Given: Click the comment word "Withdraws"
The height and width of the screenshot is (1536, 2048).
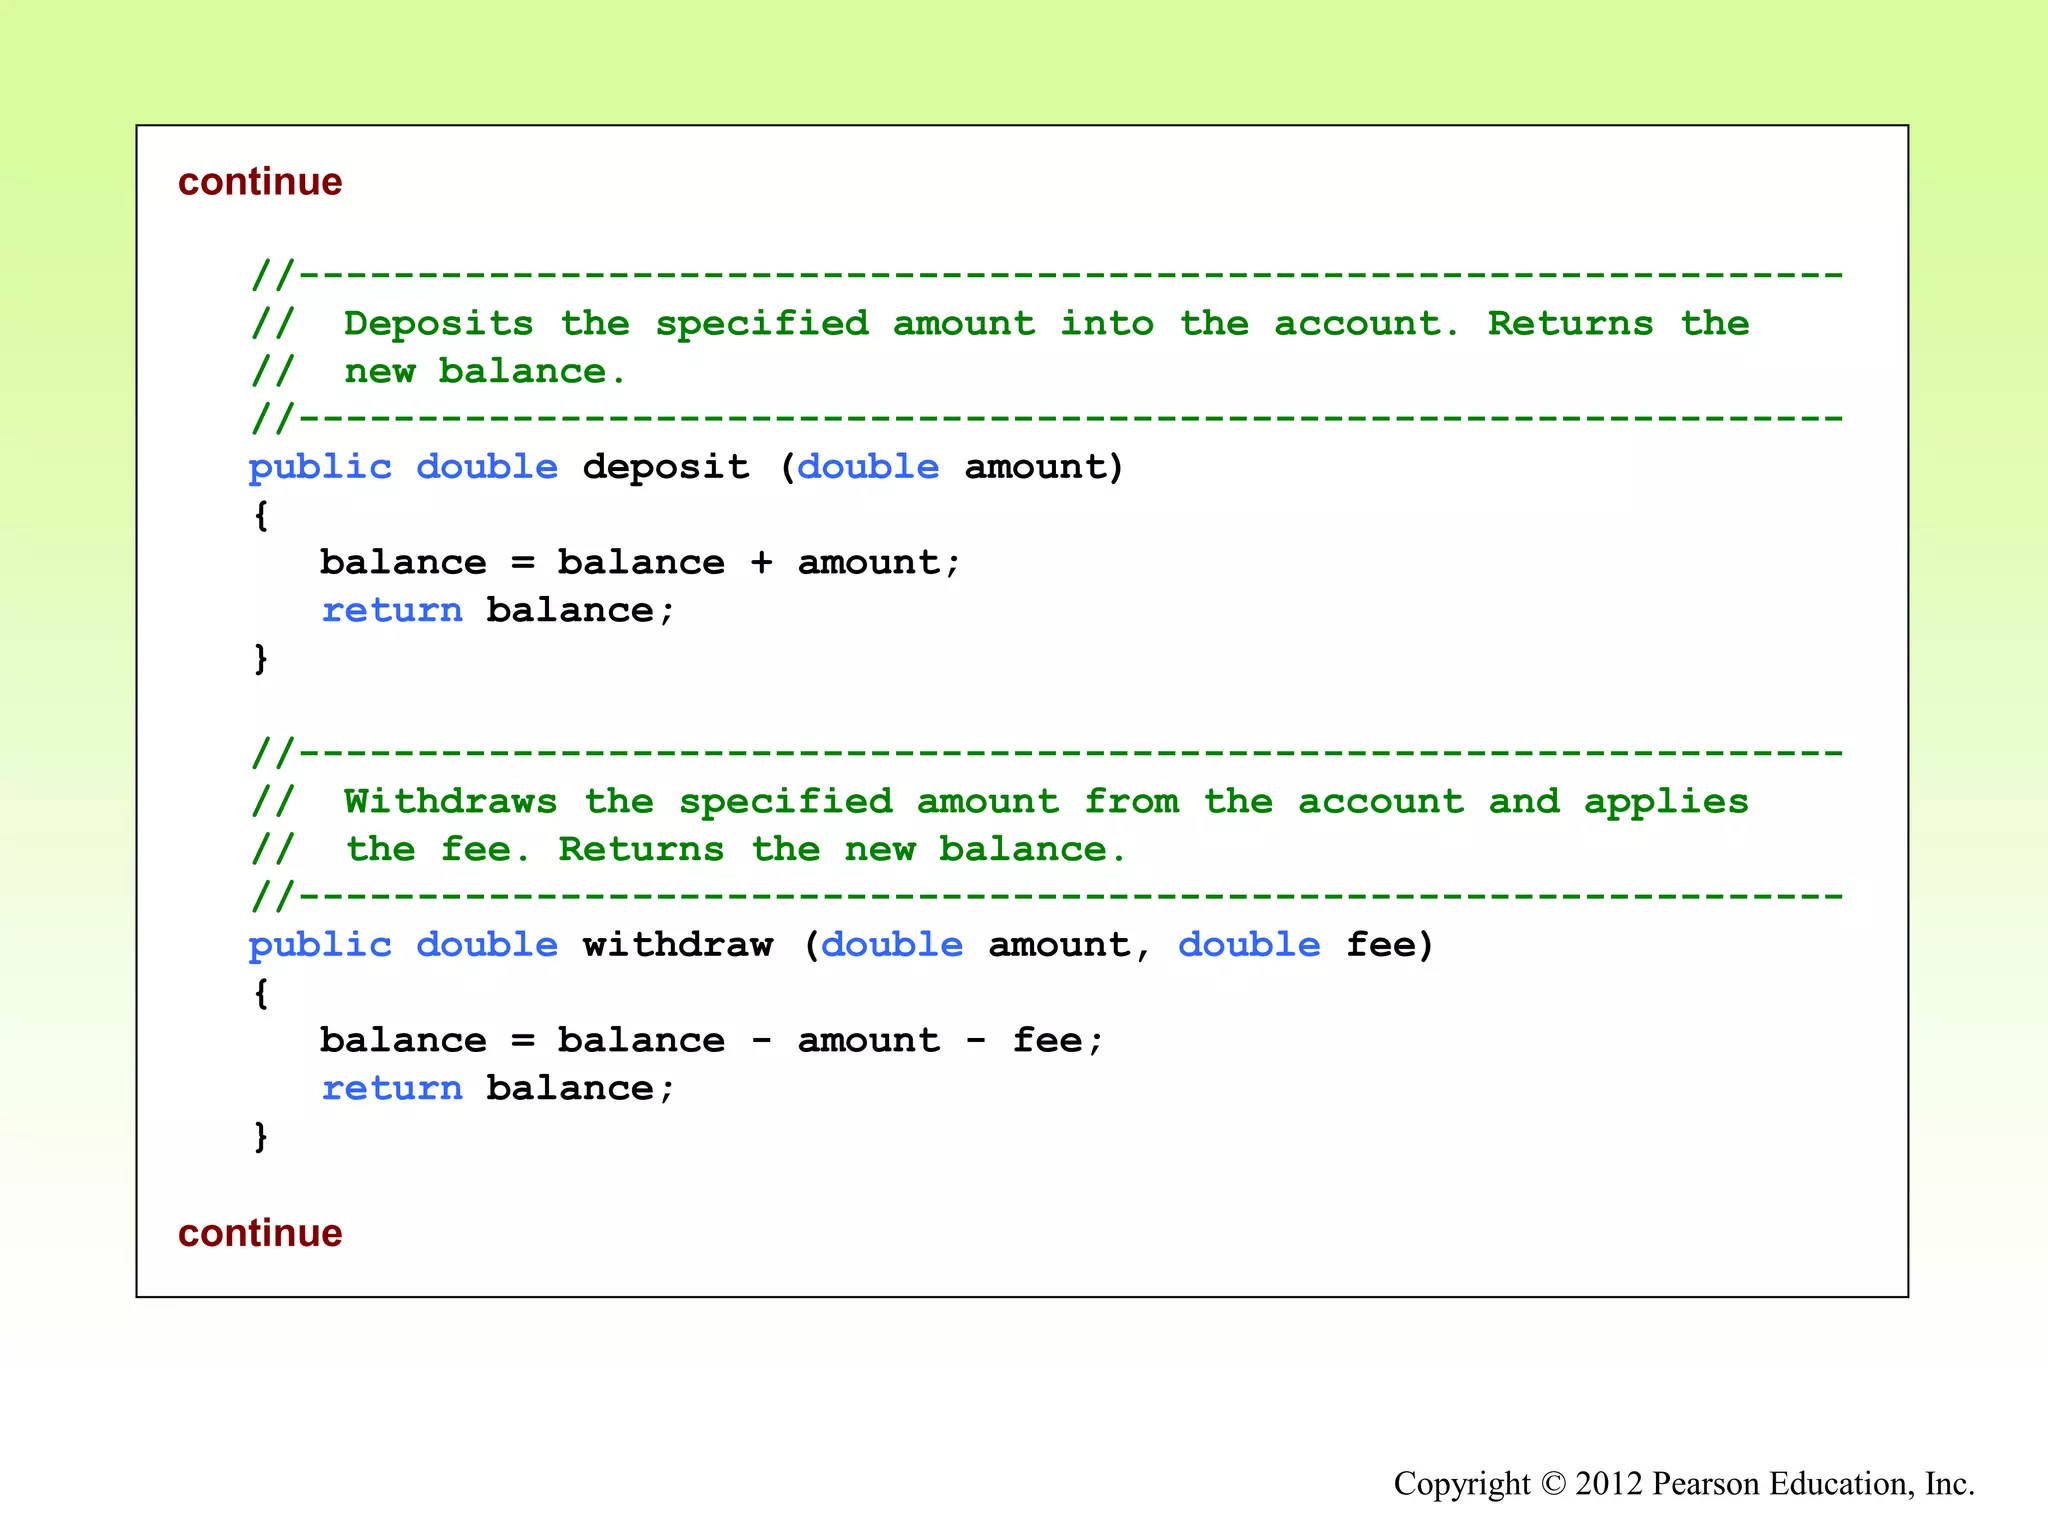Looking at the screenshot, I should (x=450, y=802).
